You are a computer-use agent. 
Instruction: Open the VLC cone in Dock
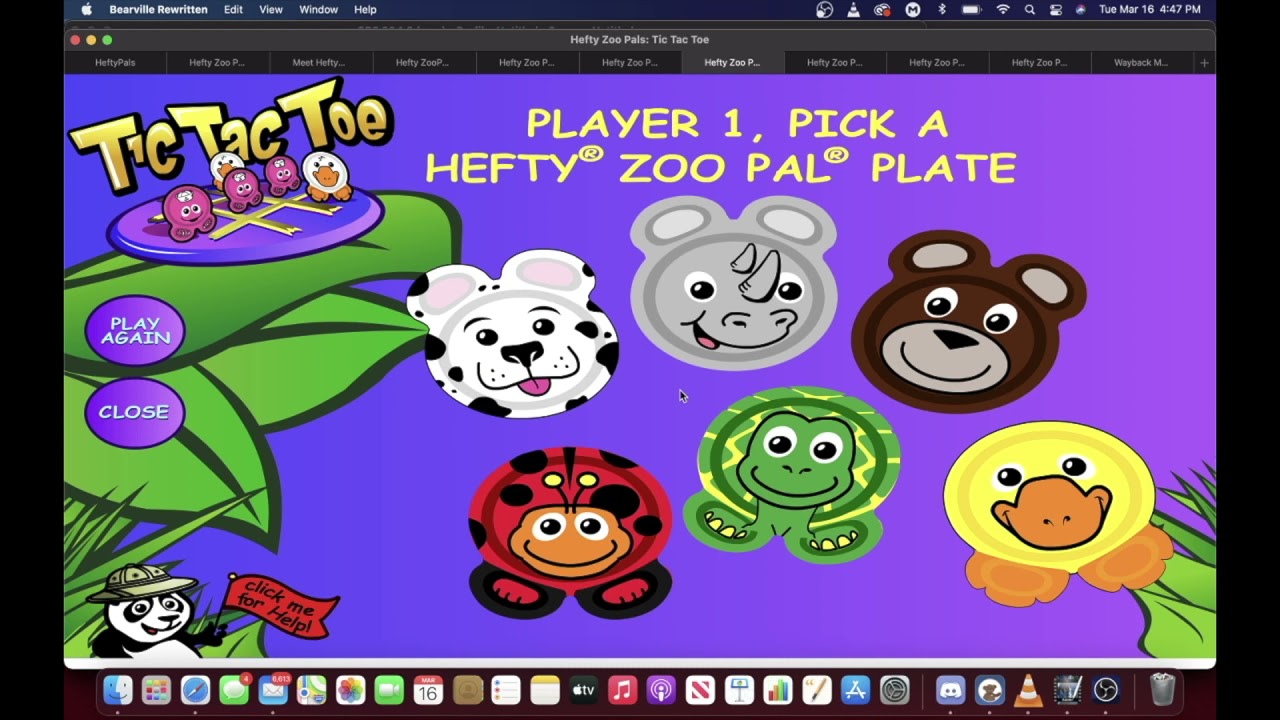pos(1028,689)
